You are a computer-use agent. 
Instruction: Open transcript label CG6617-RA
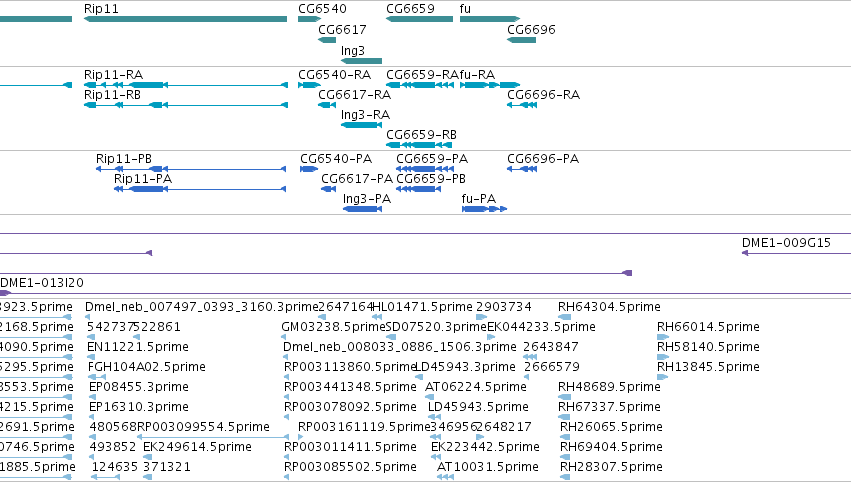[354, 95]
